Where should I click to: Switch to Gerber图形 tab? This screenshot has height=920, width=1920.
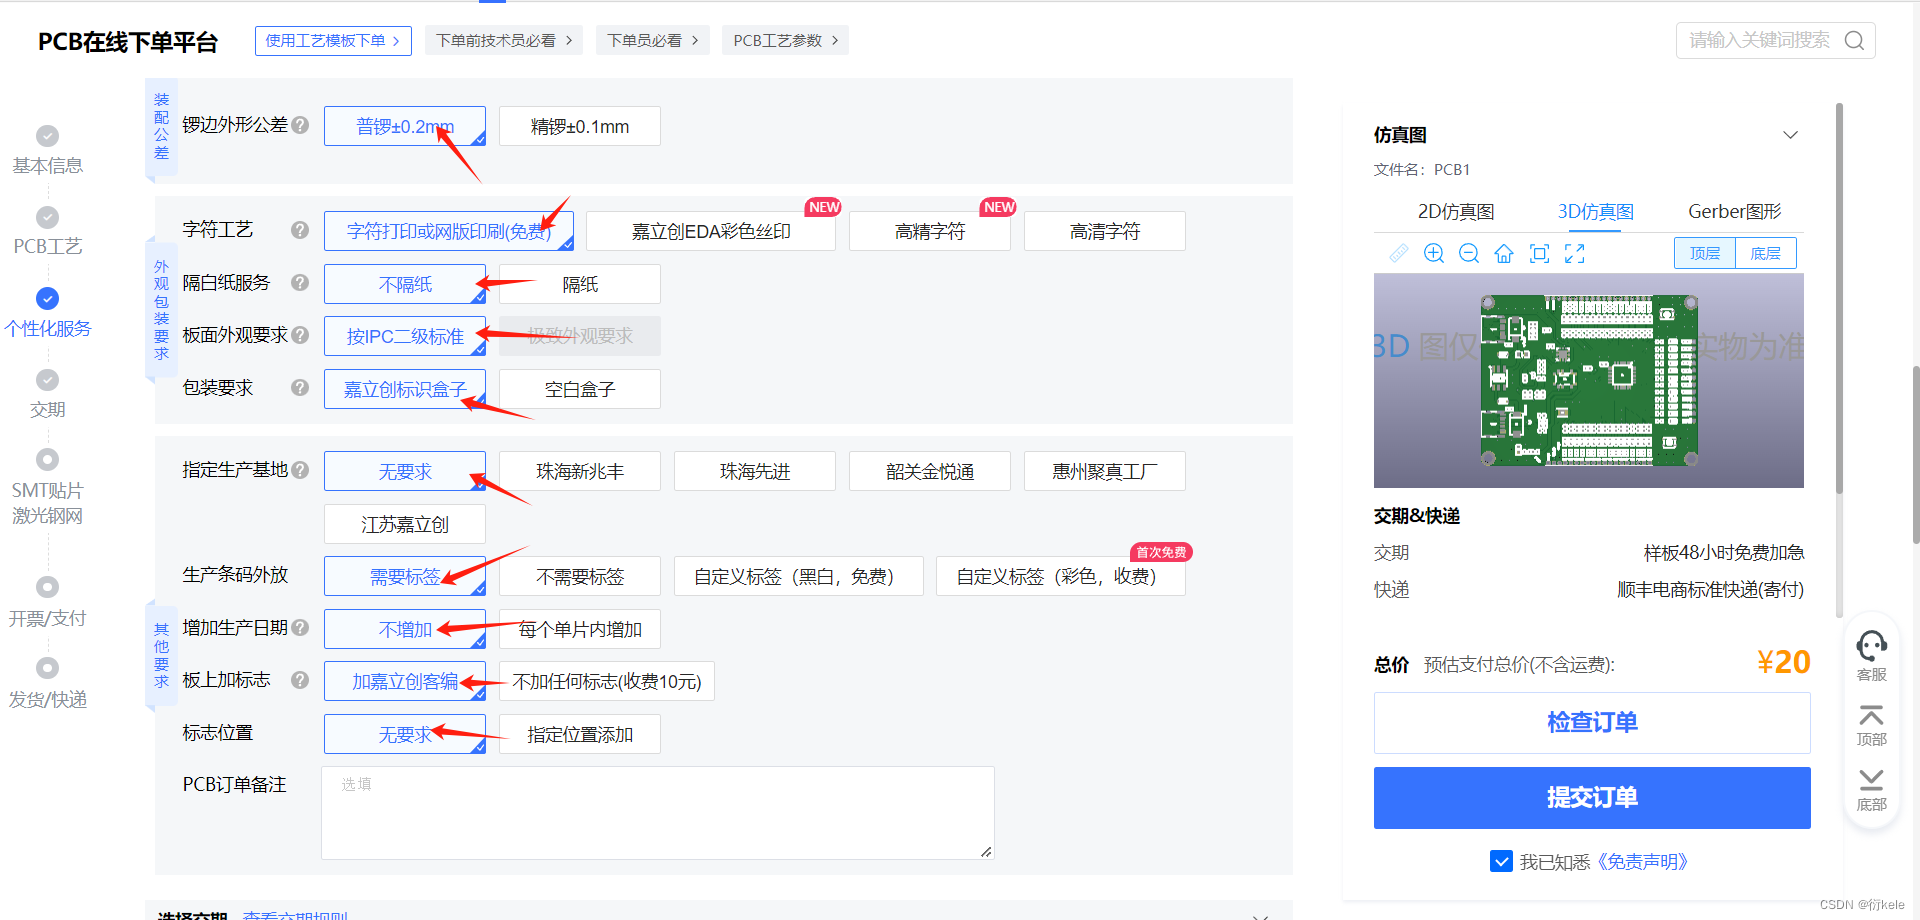[1735, 211]
